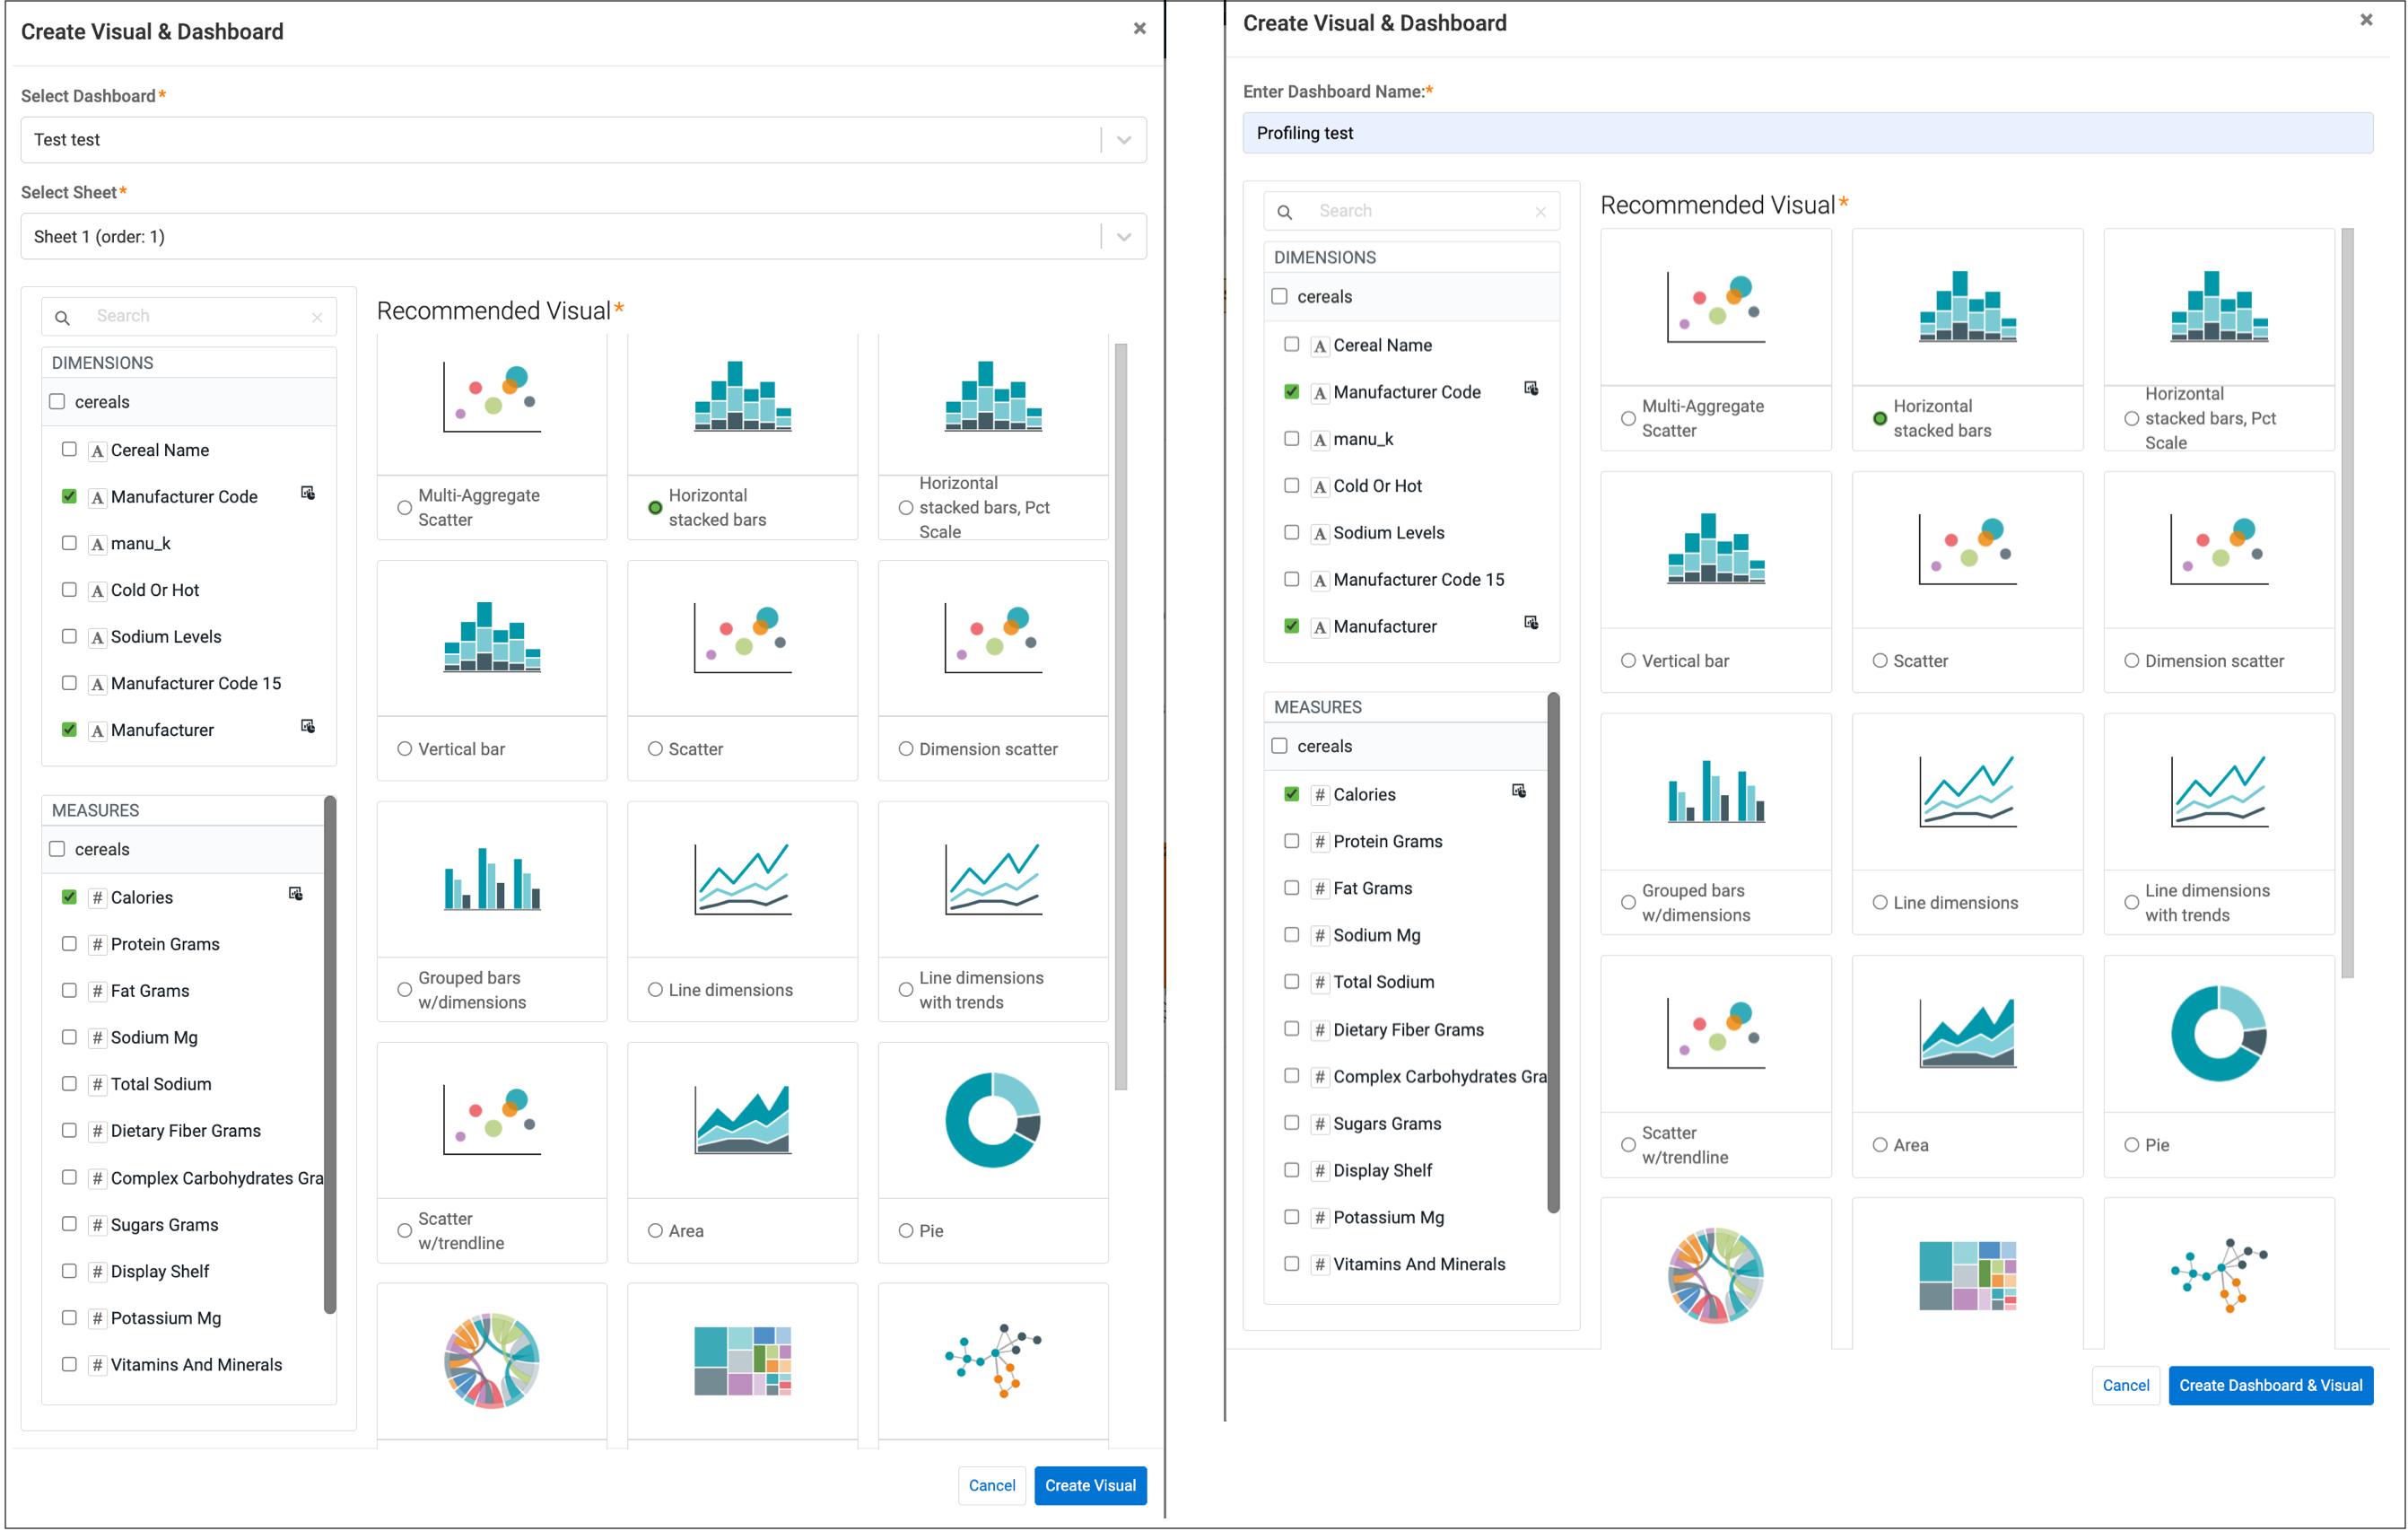Select the Area chart thumbnail in right dialog
Viewport: 2408px width, 1531px height.
(x=1967, y=1034)
